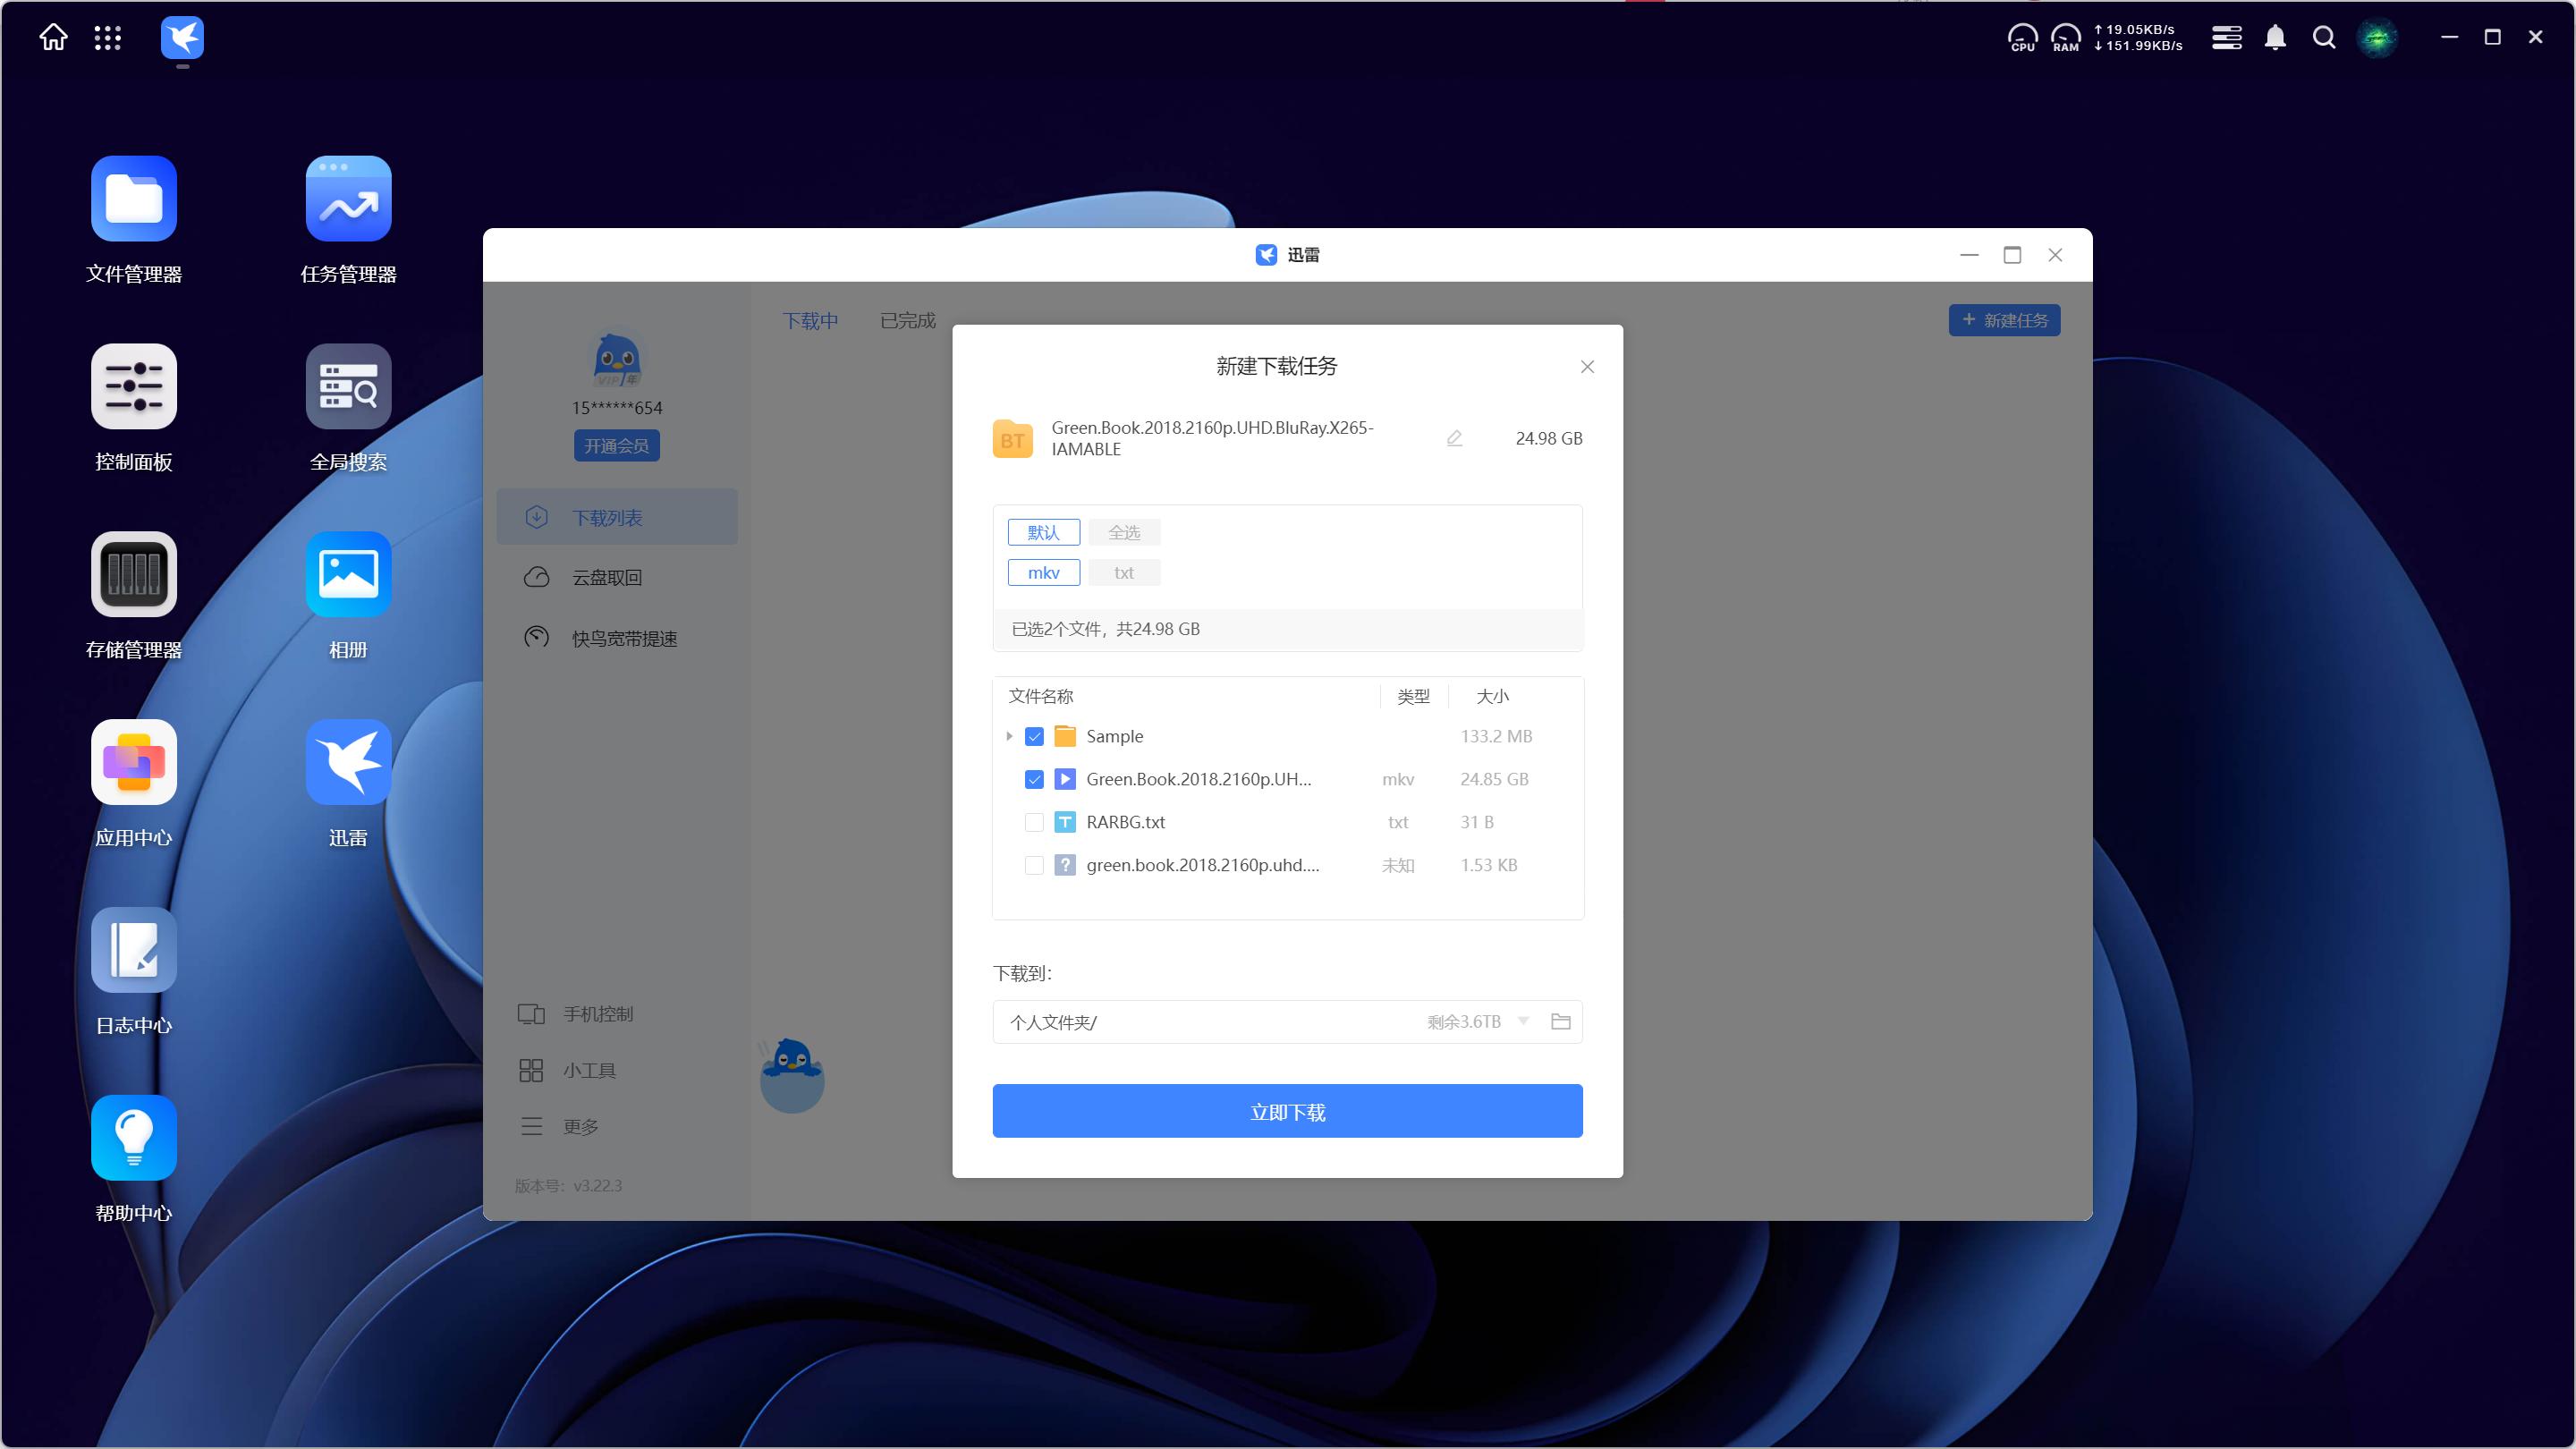Click the 个人文件夹/ download path field
Image resolution: width=2576 pixels, height=1449 pixels.
click(1287, 1021)
